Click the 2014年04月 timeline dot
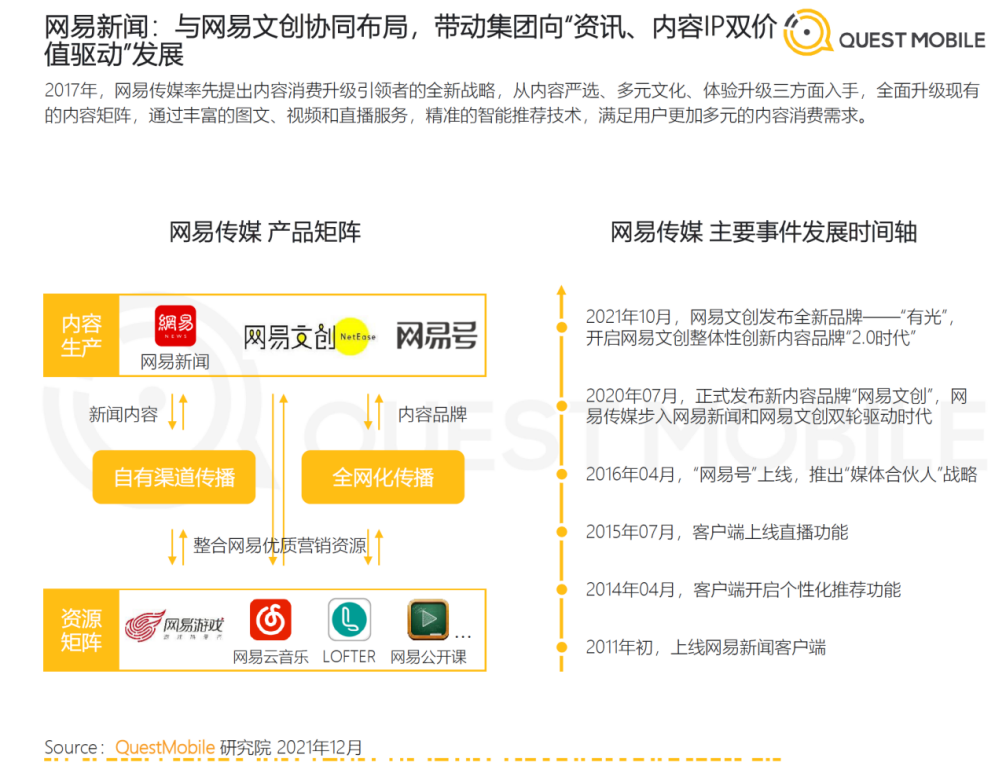This screenshot has width=995, height=766. 562,590
